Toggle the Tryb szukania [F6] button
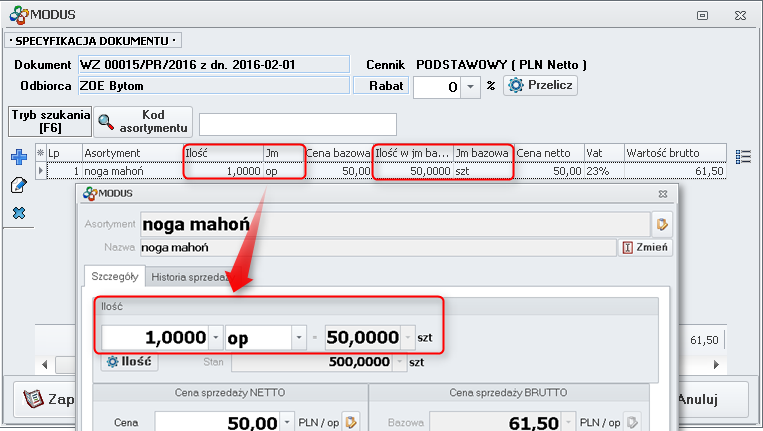This screenshot has height=431, width=763. (x=50, y=122)
